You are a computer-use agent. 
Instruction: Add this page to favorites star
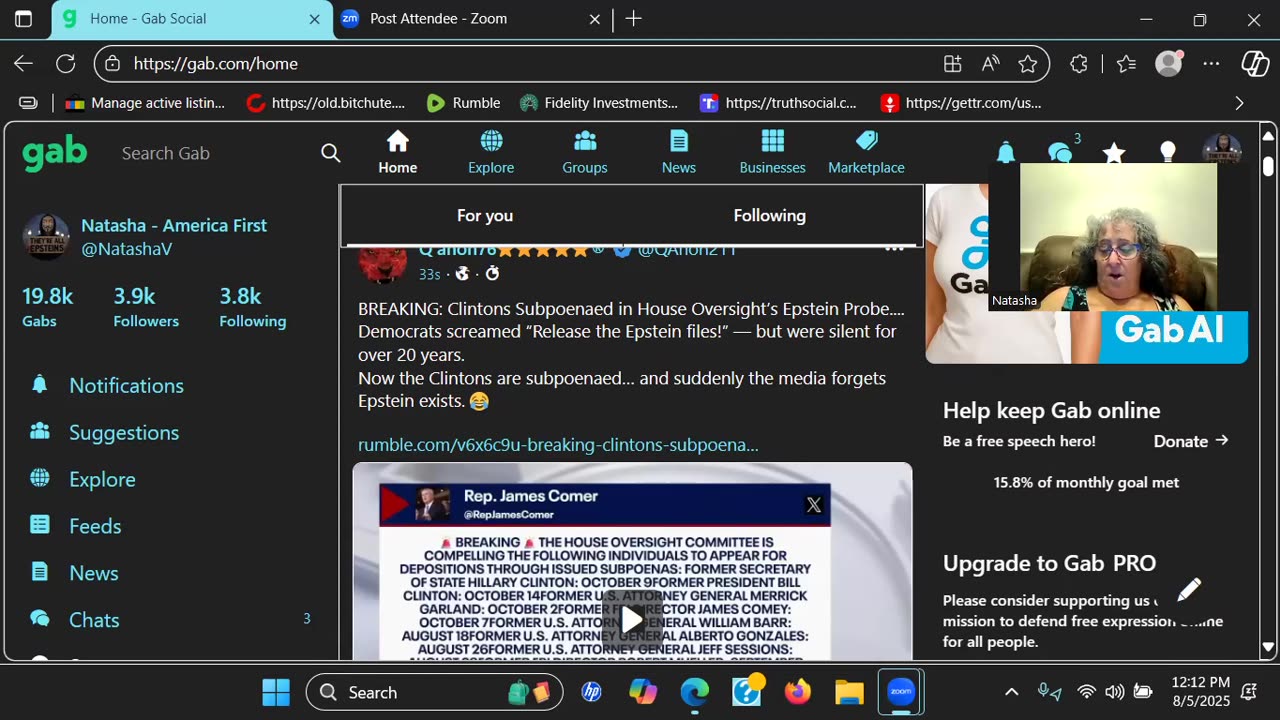tap(1028, 63)
